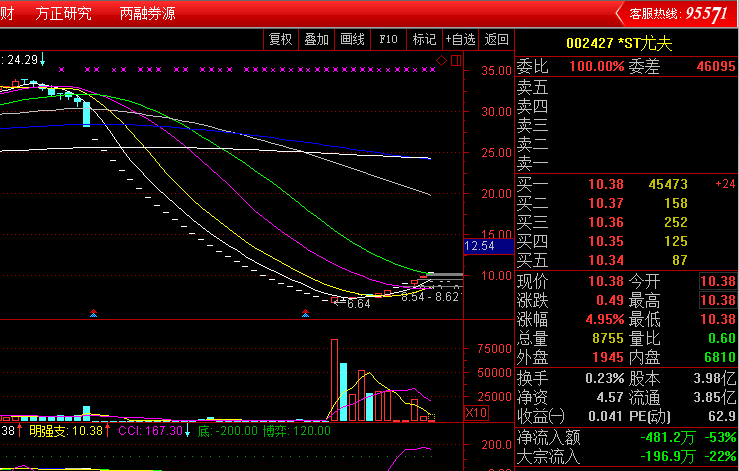
Task: Click the 总量 value 8755
Action: click(608, 339)
